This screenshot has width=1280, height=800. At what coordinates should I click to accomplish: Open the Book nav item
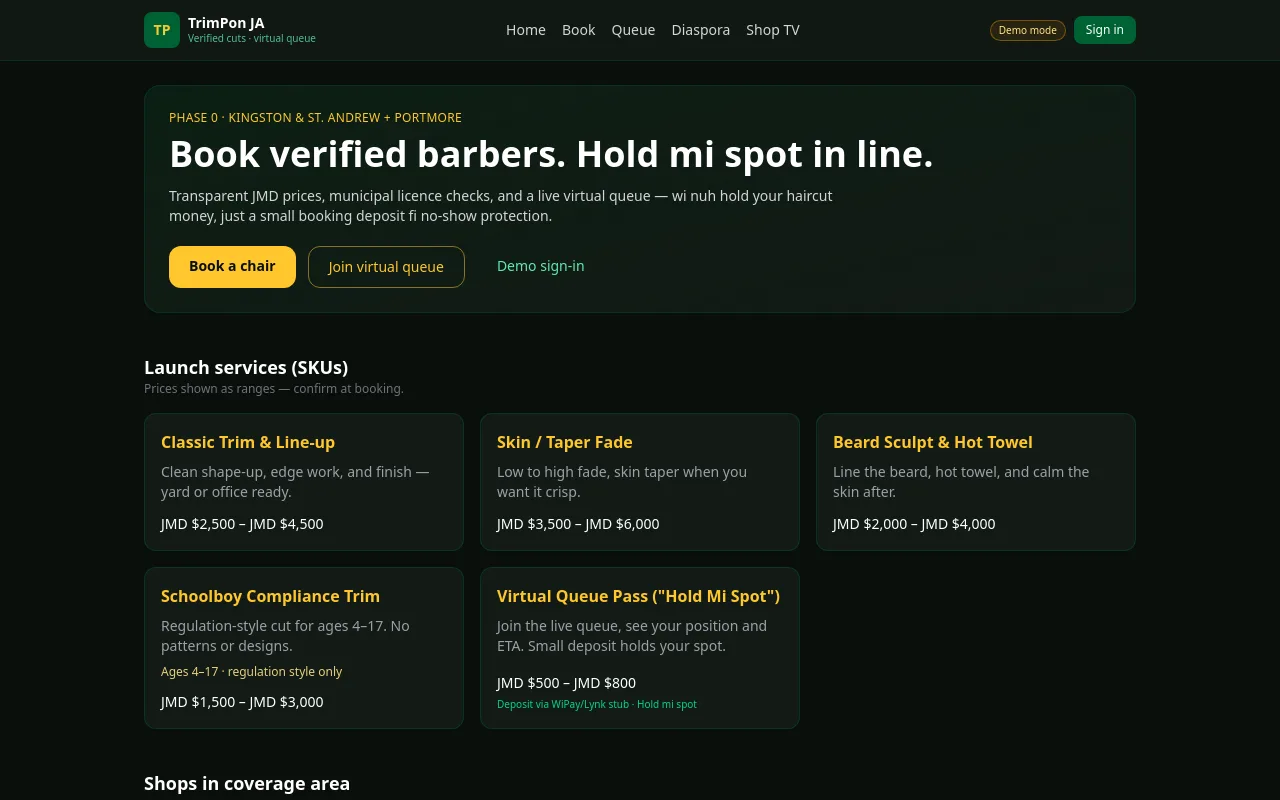point(579,30)
